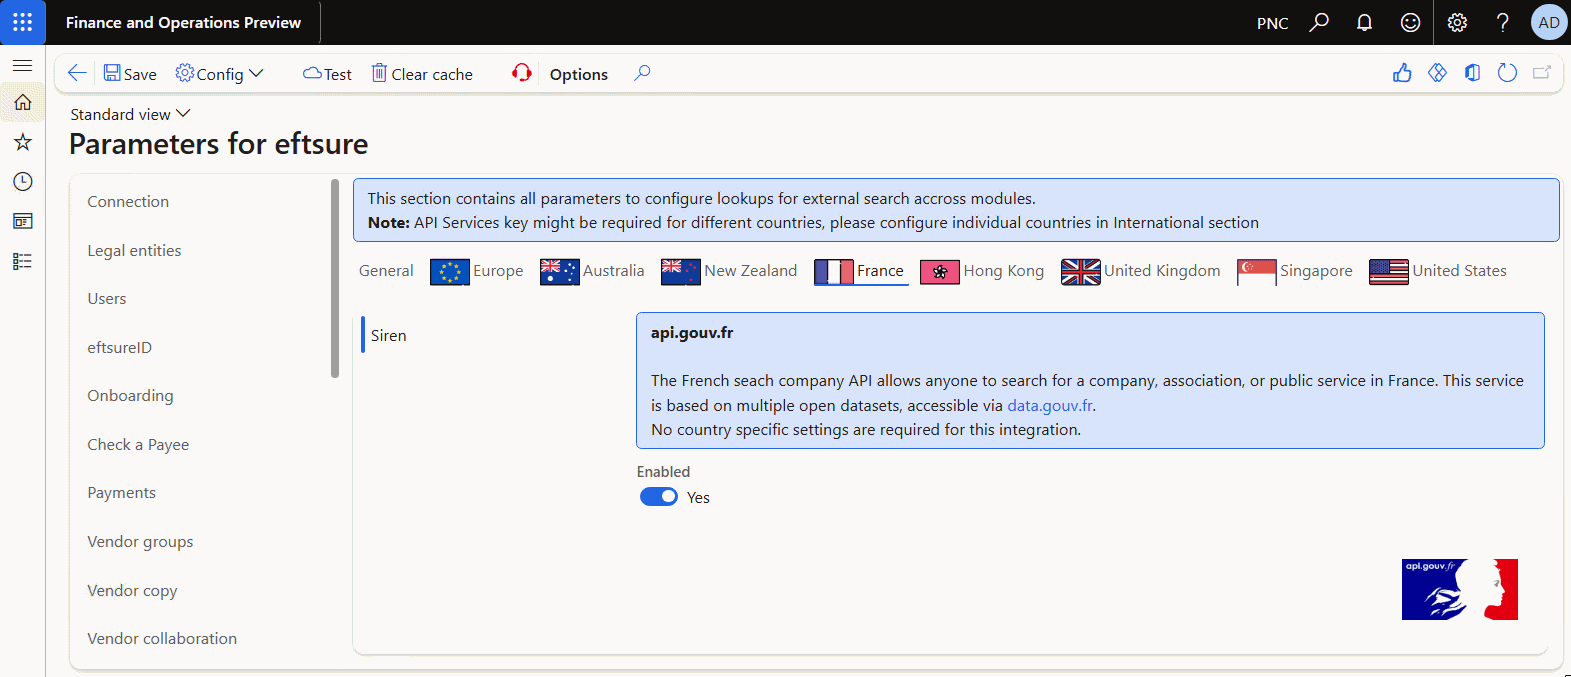Open the Vendor collaboration section

point(162,638)
